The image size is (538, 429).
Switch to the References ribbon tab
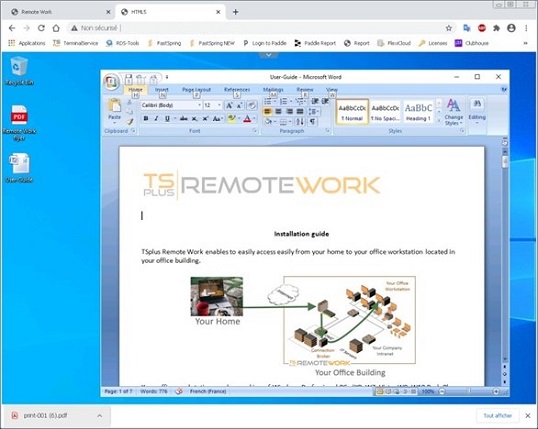pyautogui.click(x=237, y=90)
